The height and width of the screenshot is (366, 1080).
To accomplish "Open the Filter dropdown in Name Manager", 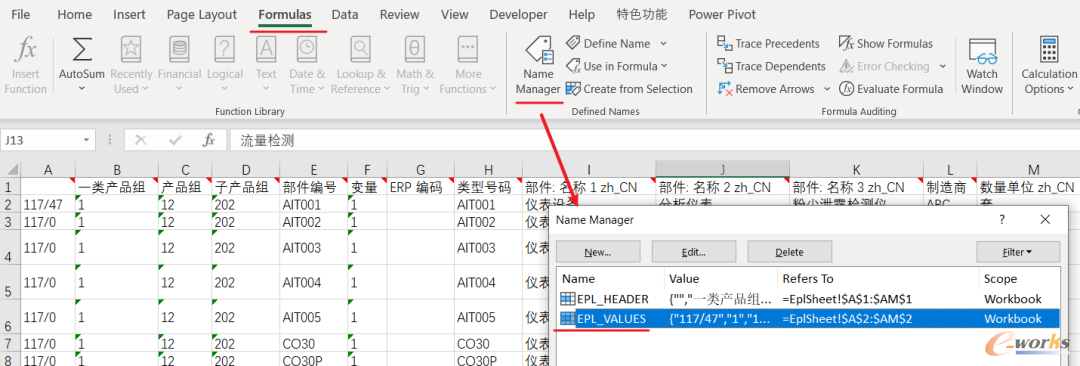I will pos(1017,252).
